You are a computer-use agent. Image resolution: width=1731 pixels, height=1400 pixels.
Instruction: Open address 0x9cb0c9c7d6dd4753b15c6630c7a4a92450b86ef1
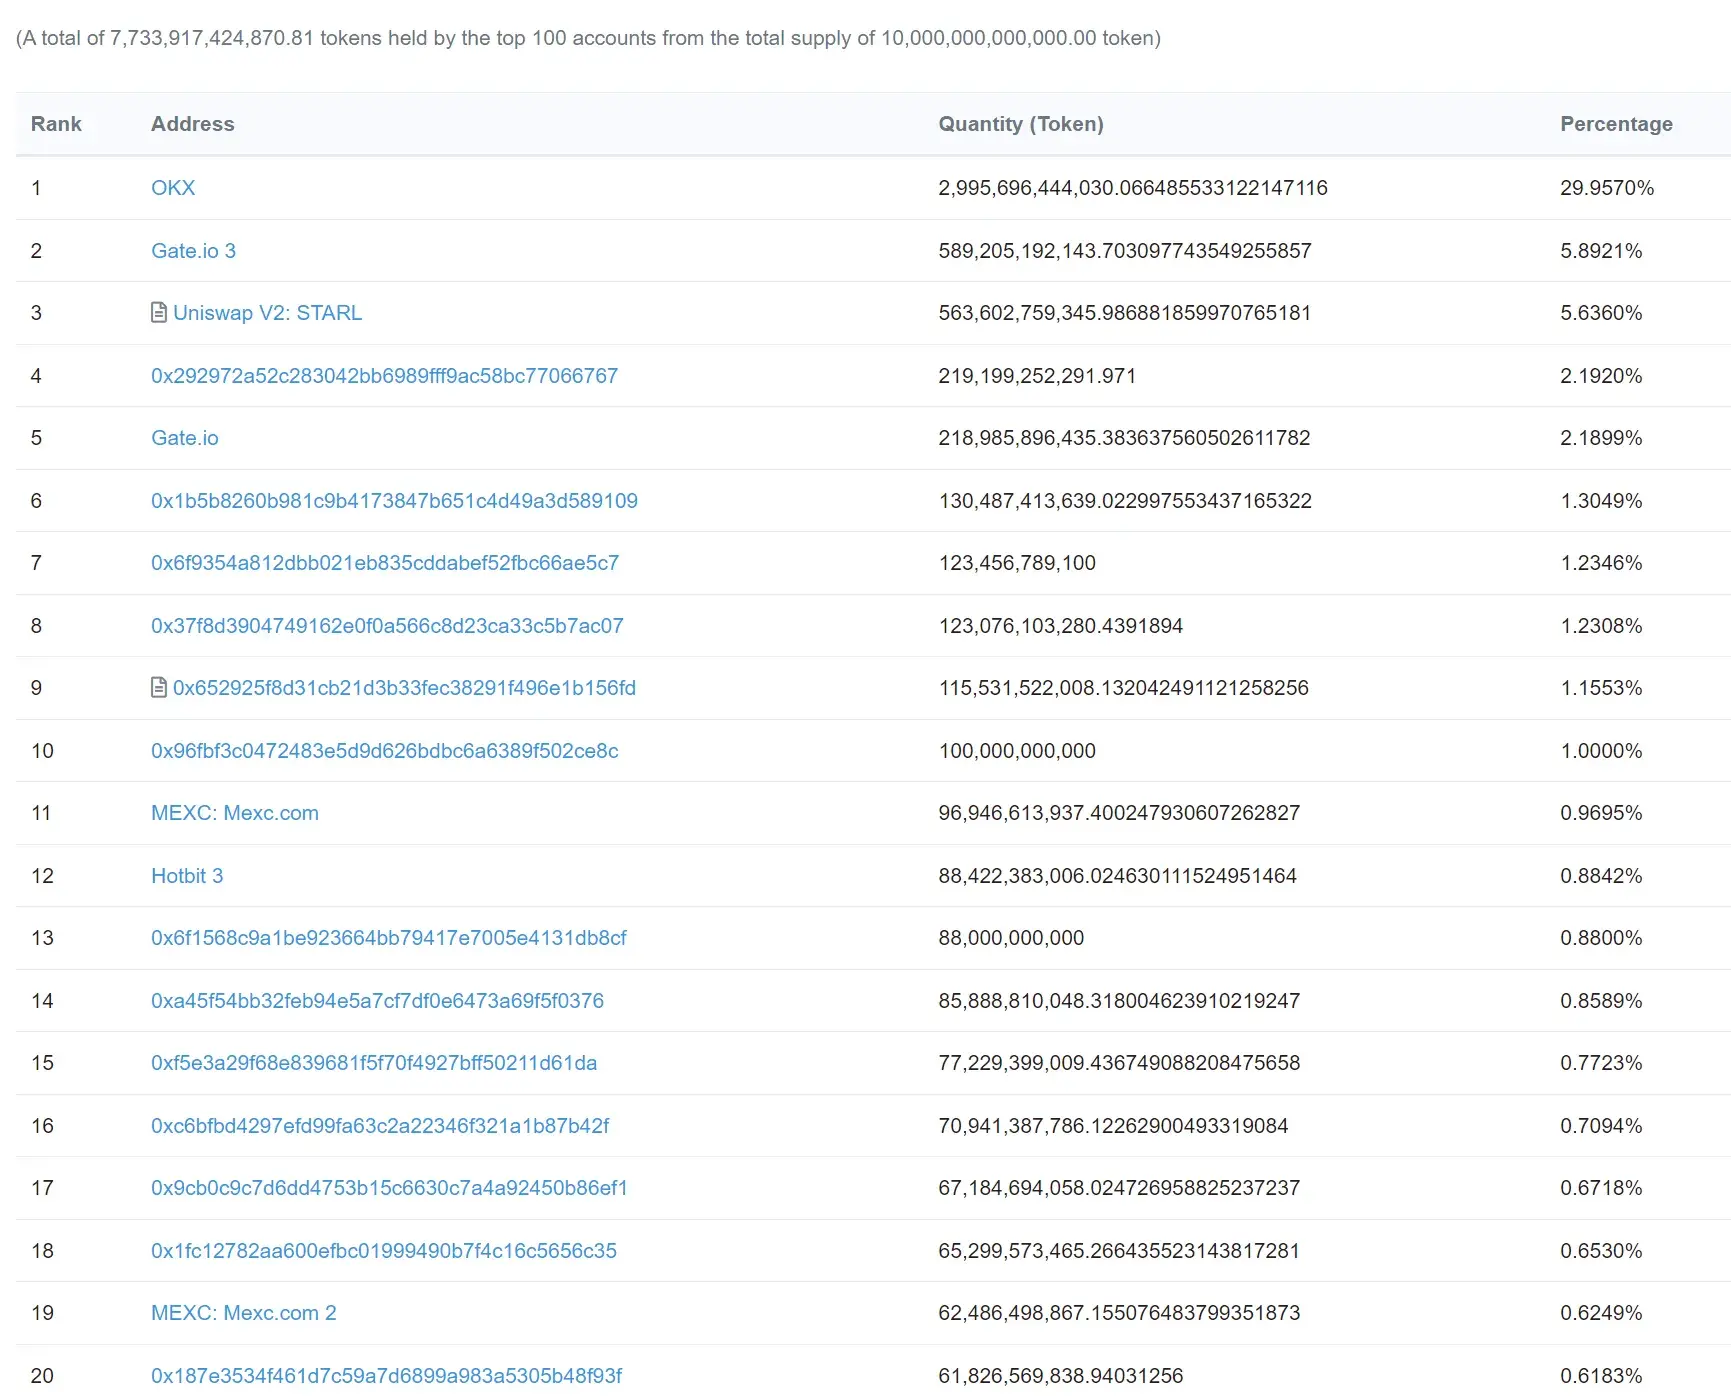click(389, 1188)
